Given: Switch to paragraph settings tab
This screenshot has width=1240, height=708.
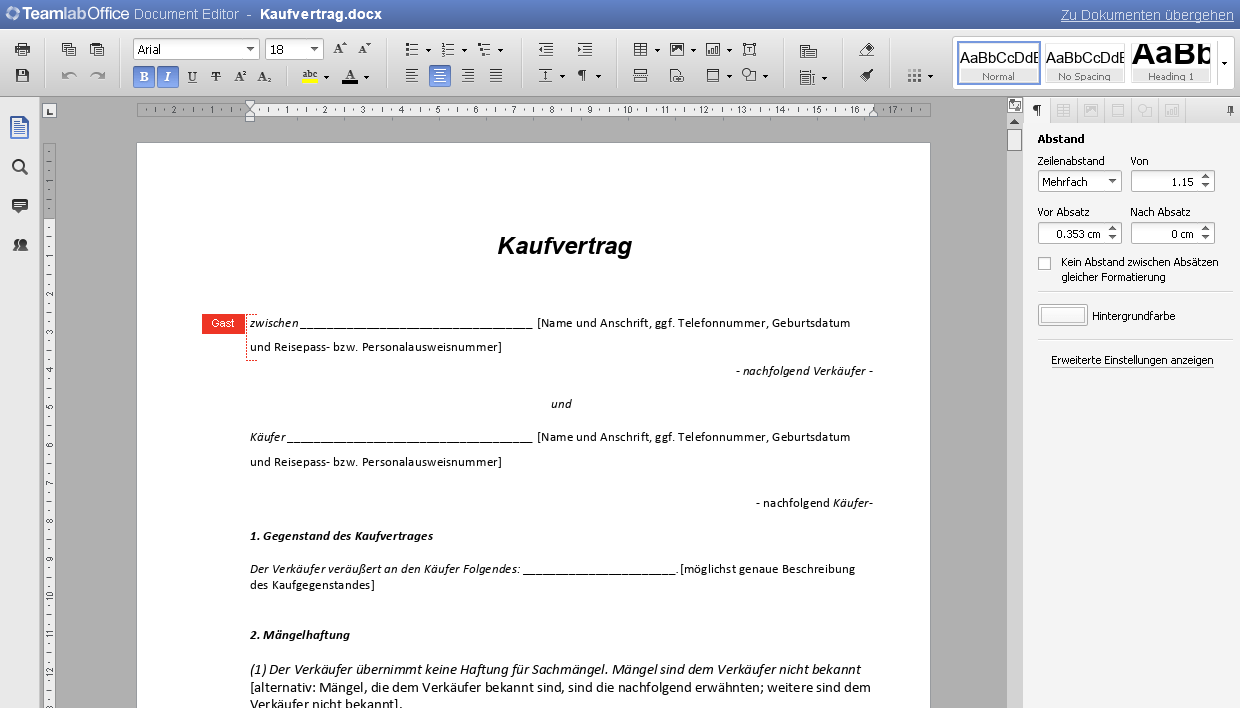Looking at the screenshot, I should [x=1037, y=110].
